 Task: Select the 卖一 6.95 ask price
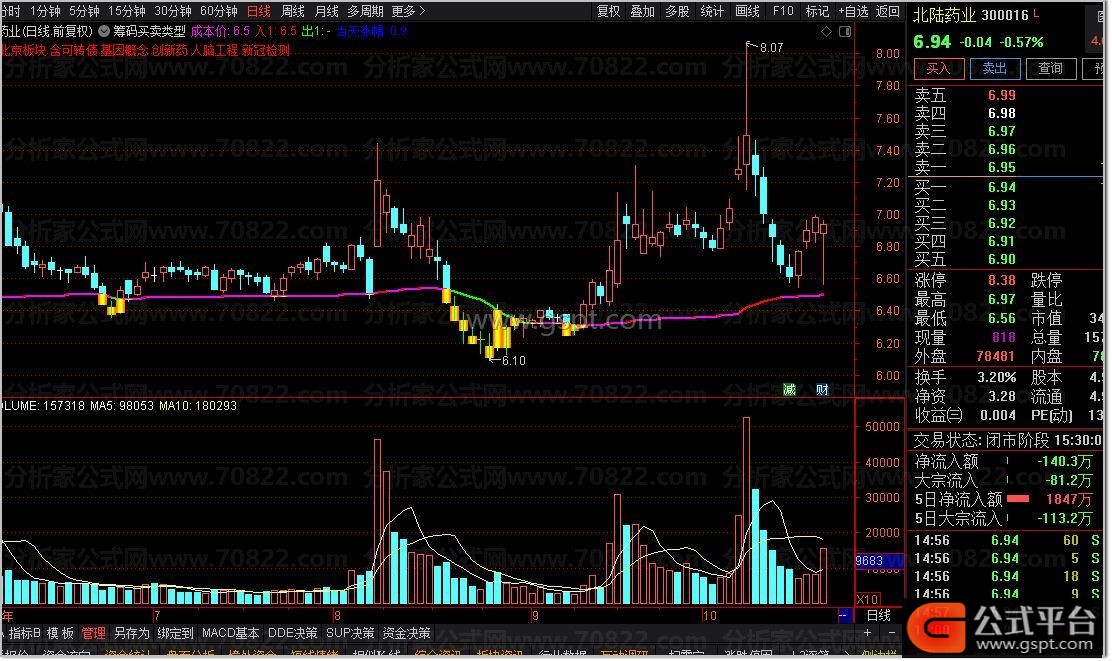pos(1001,167)
